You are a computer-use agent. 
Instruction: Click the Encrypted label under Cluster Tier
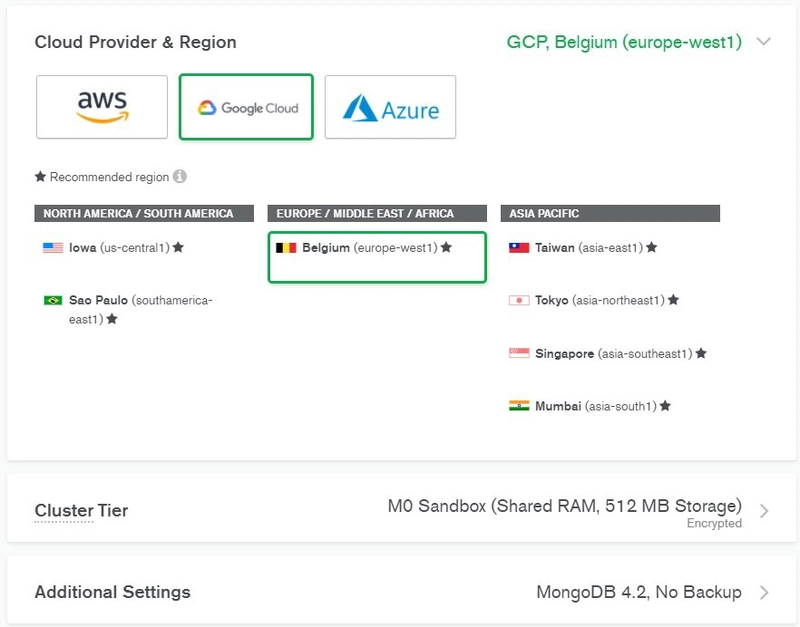click(714, 523)
